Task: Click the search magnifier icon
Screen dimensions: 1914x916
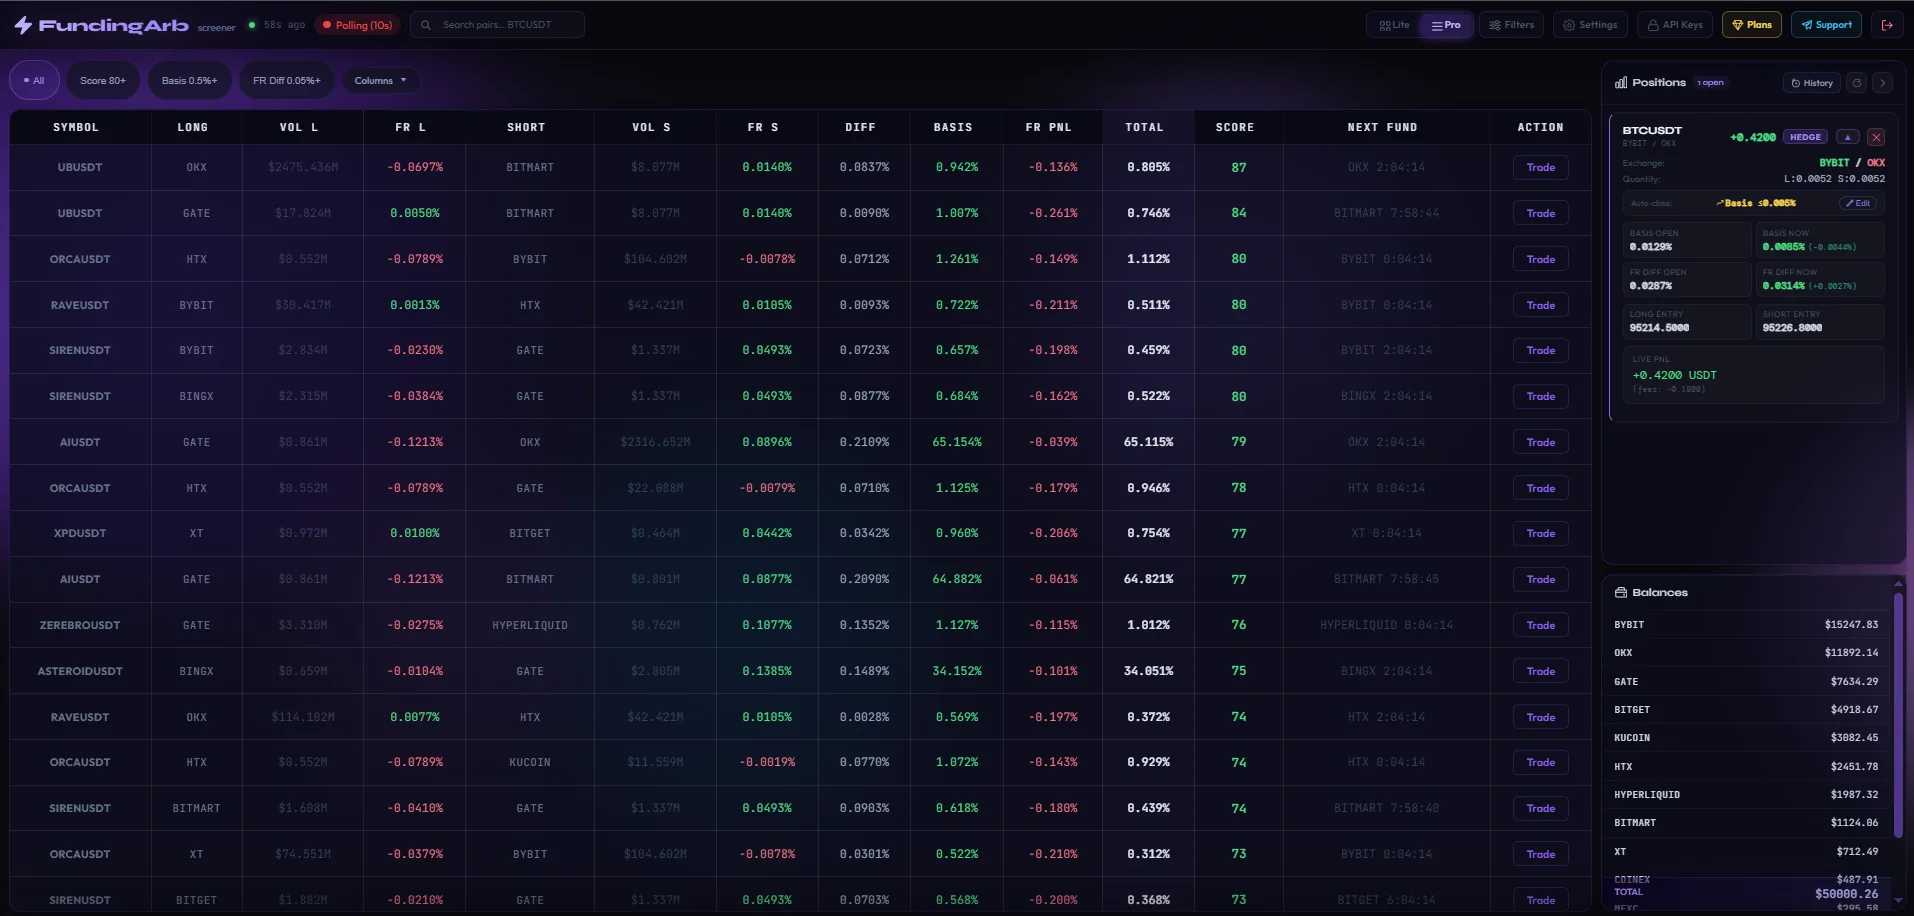Action: (x=426, y=25)
